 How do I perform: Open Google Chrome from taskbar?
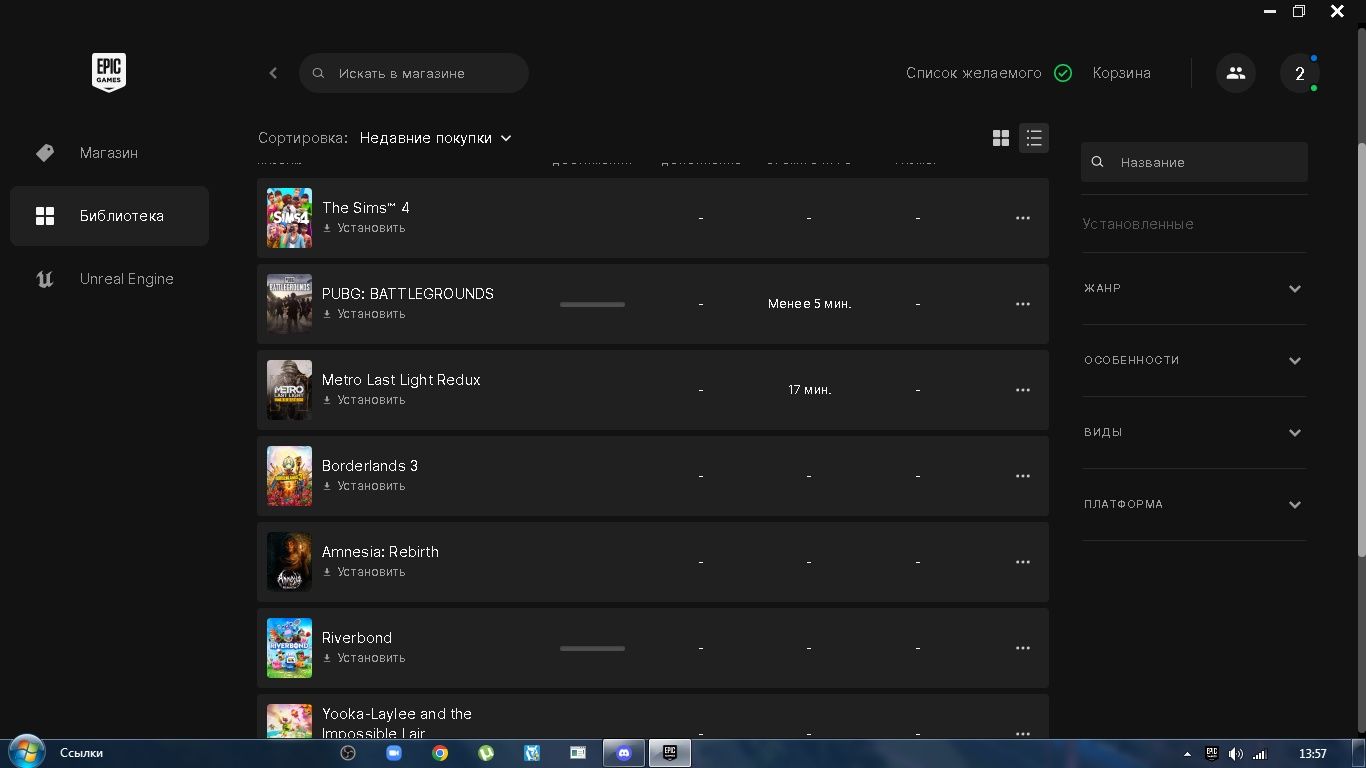click(x=440, y=753)
